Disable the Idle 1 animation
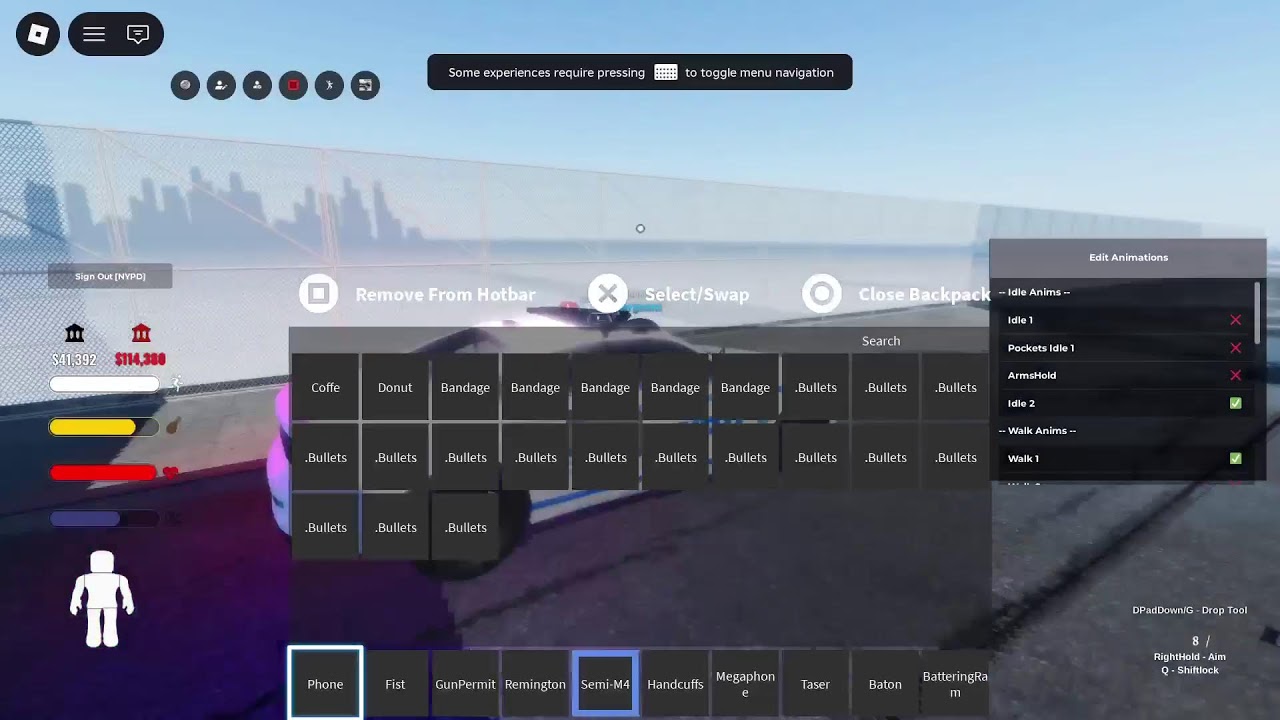Image resolution: width=1280 pixels, height=720 pixels. pyautogui.click(x=1235, y=320)
